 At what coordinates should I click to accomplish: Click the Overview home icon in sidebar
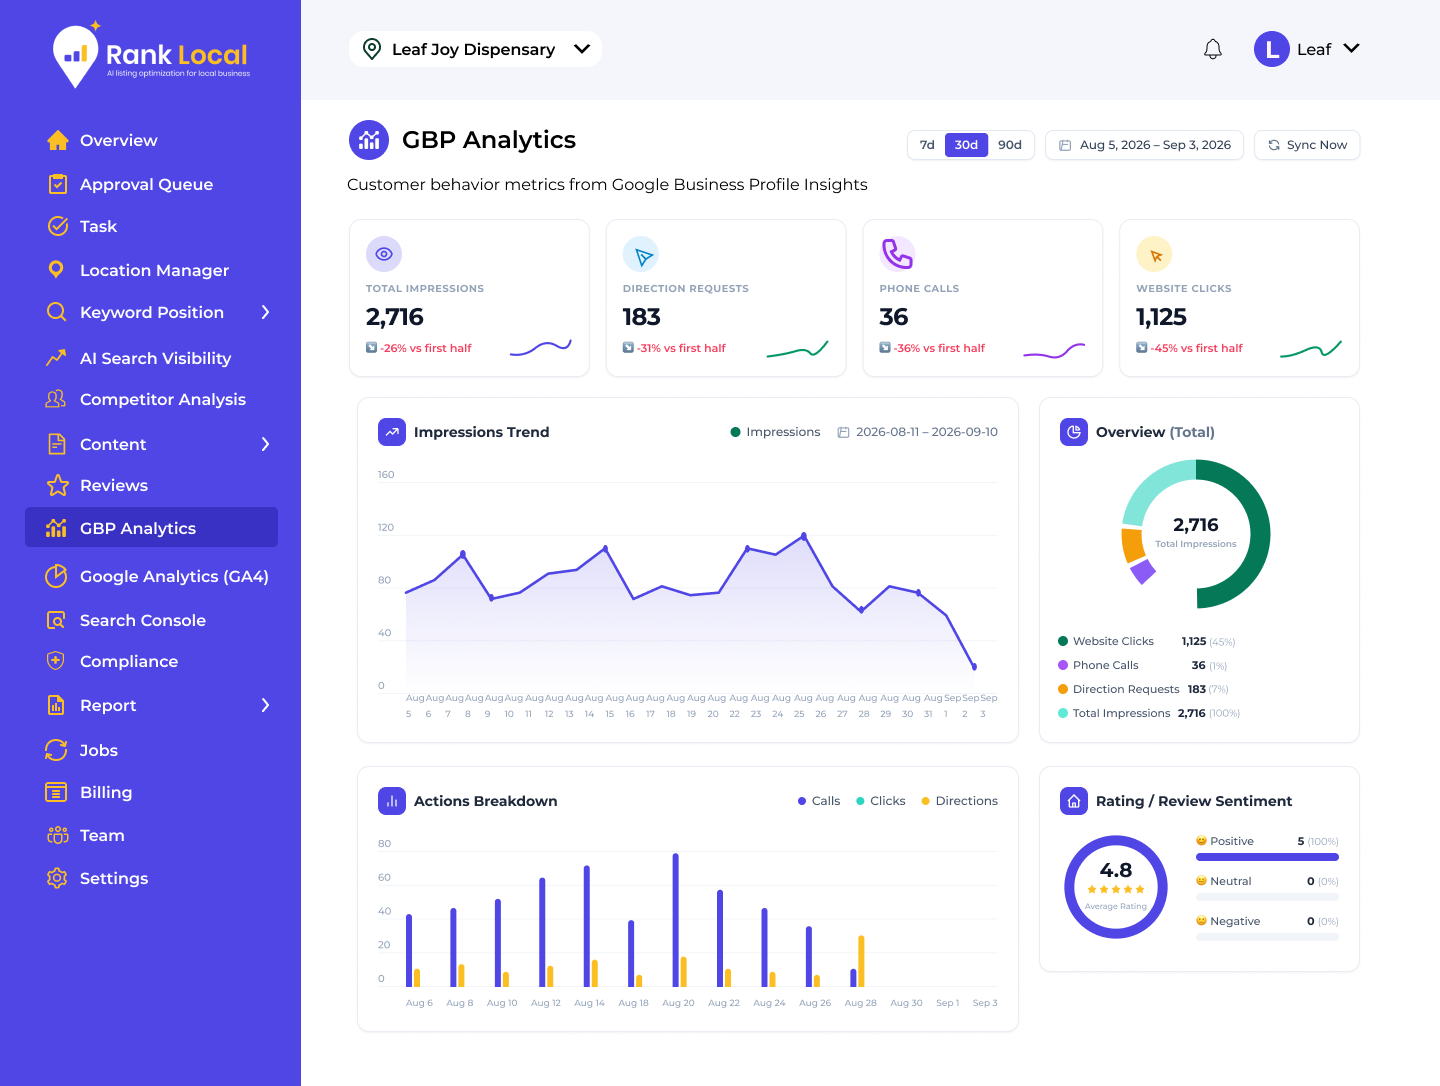[58, 140]
